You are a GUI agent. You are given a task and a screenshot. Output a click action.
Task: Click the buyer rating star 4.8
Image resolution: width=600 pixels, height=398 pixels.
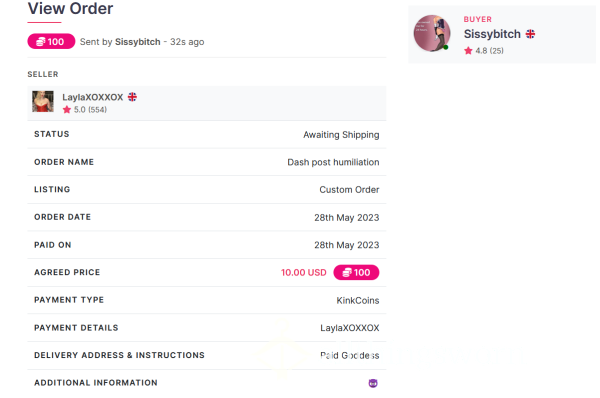pos(468,51)
